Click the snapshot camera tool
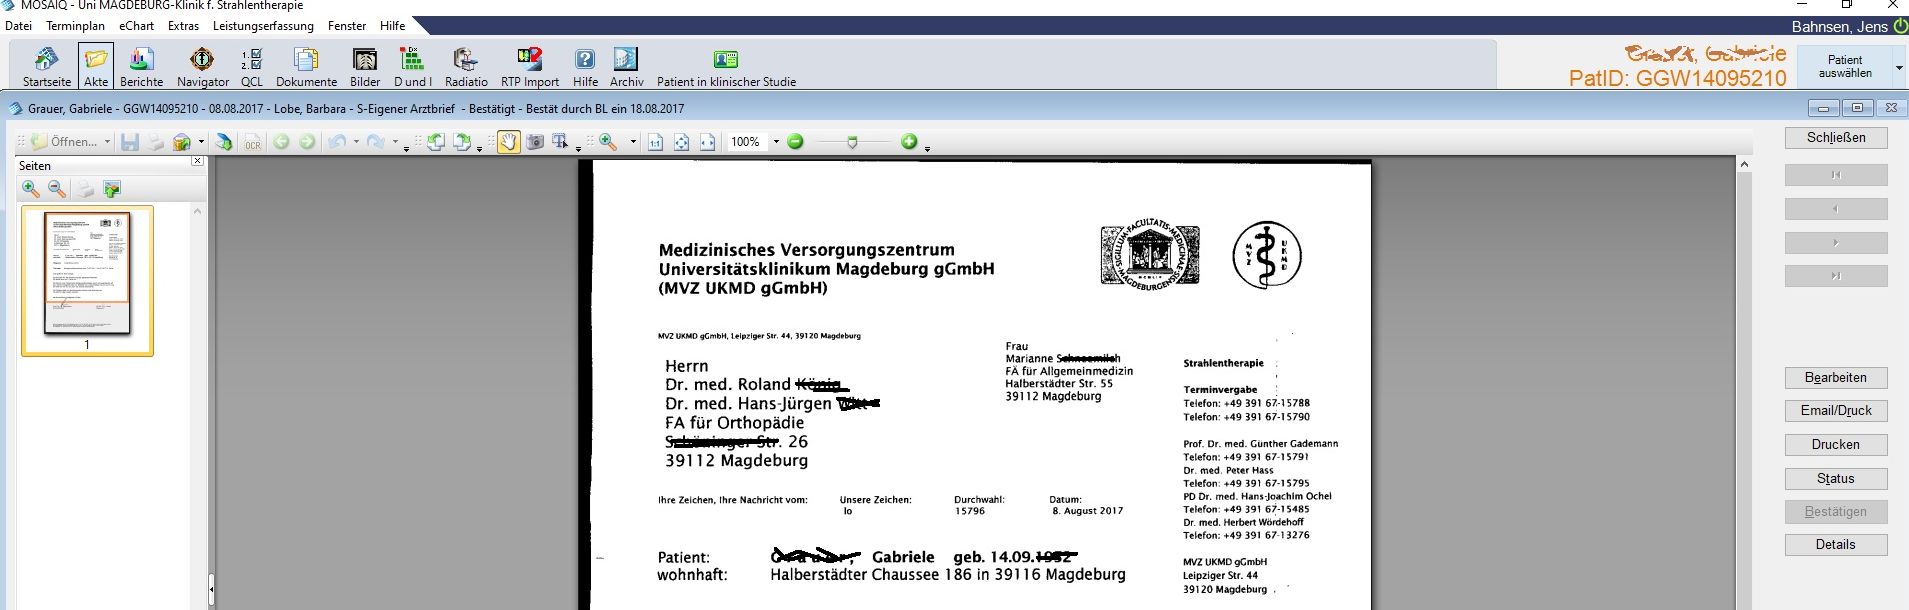This screenshot has width=1909, height=610. (x=535, y=142)
